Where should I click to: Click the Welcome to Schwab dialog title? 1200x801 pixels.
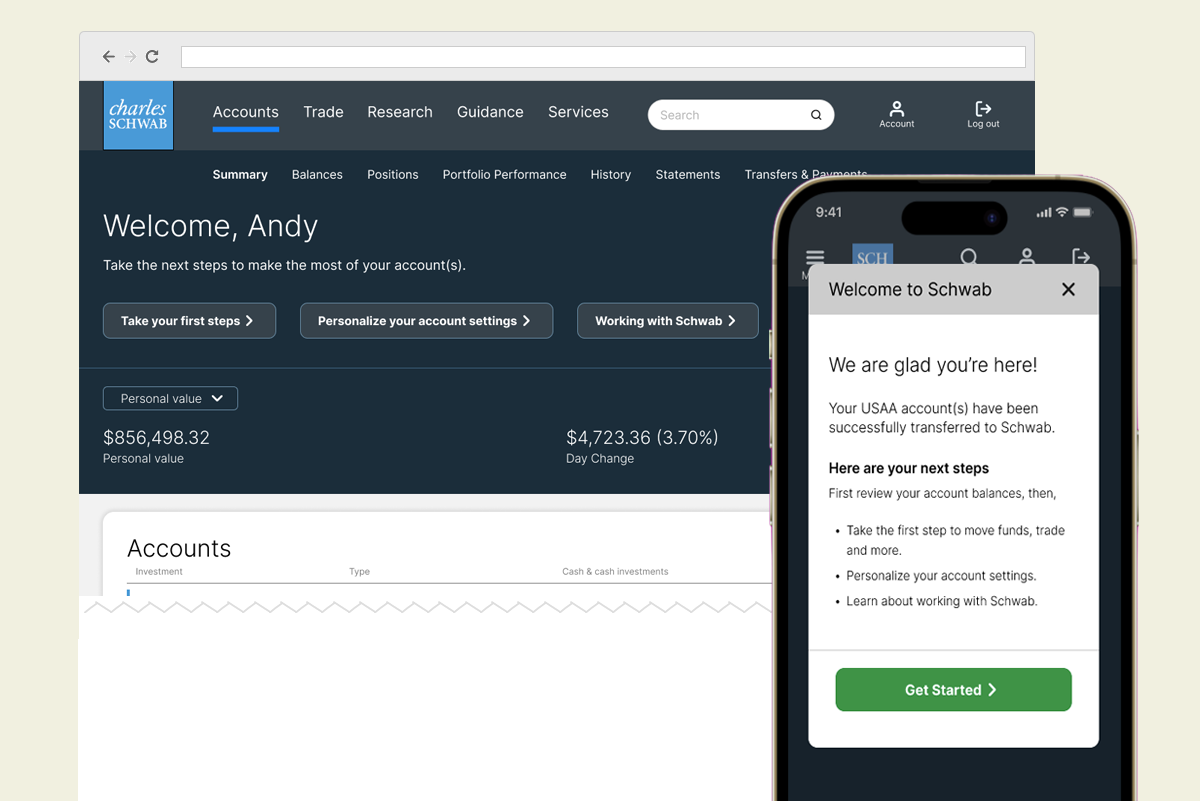pos(910,289)
